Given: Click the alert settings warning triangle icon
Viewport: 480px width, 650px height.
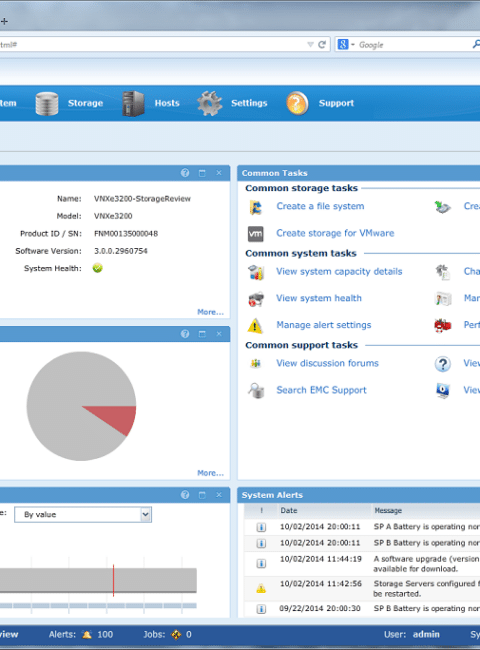Looking at the screenshot, I should pos(255,326).
